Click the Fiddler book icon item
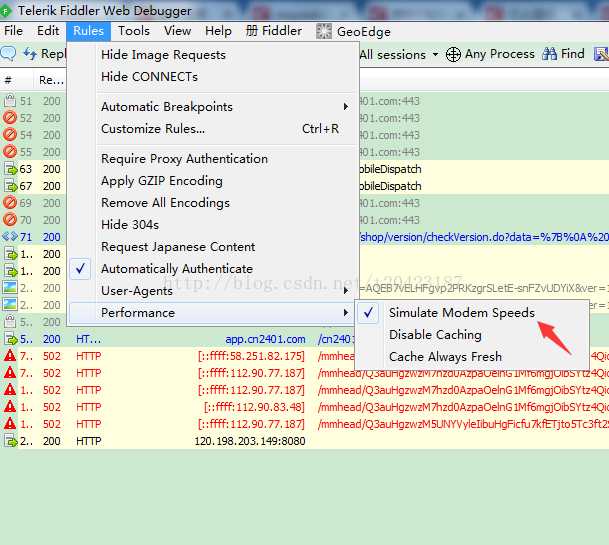609x545 pixels. click(x=274, y=31)
